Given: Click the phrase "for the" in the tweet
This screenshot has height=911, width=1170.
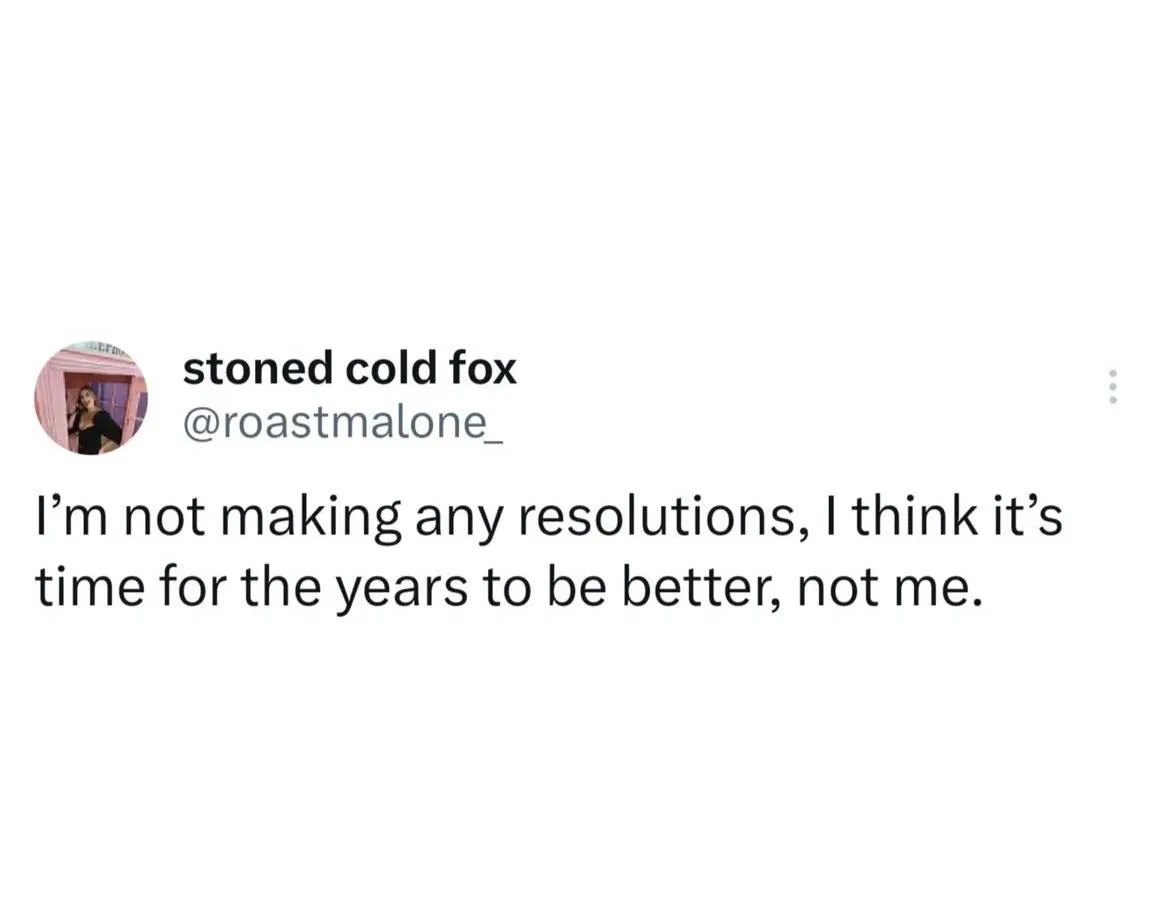Looking at the screenshot, I should click(x=209, y=592).
